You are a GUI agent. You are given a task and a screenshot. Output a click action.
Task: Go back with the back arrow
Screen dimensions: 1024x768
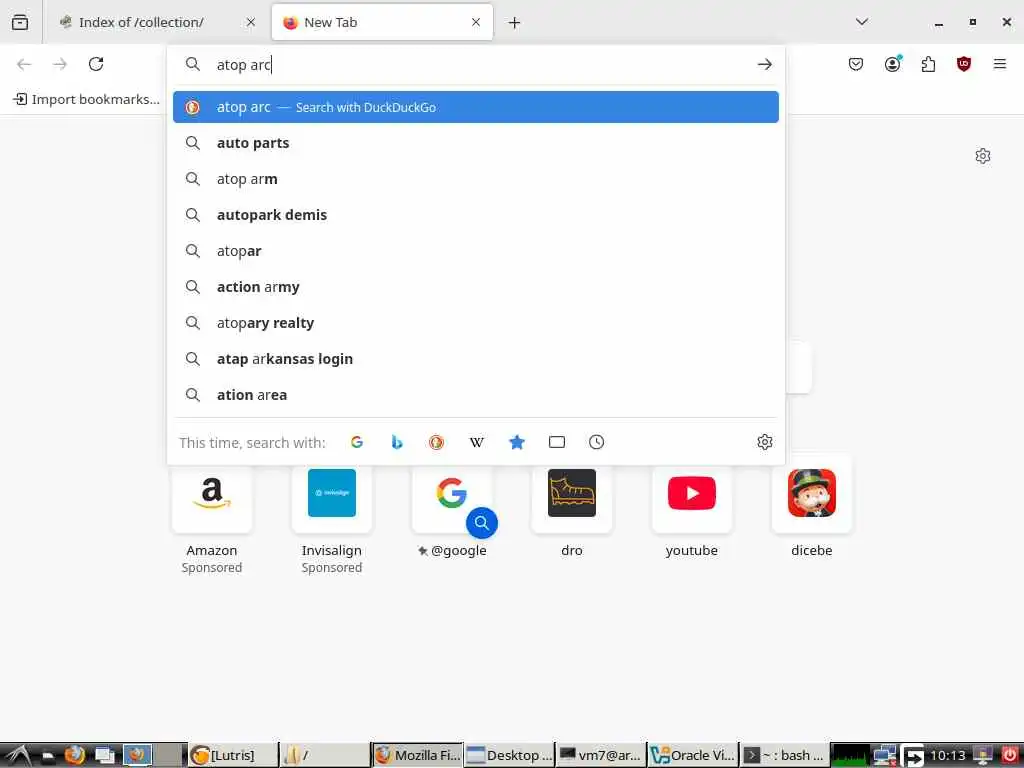tap(24, 64)
